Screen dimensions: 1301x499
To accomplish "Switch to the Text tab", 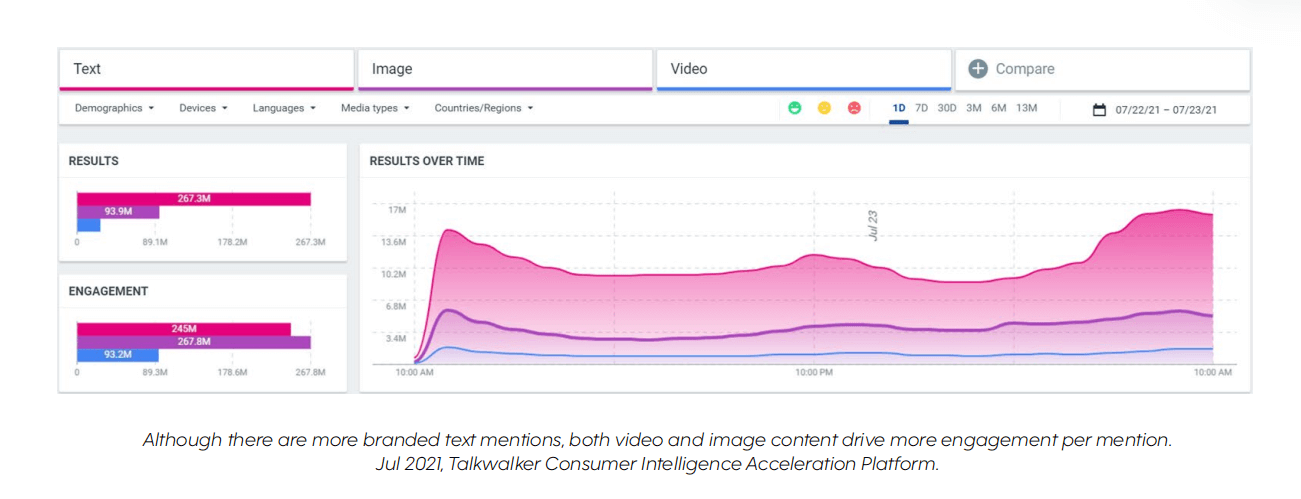I will [205, 69].
